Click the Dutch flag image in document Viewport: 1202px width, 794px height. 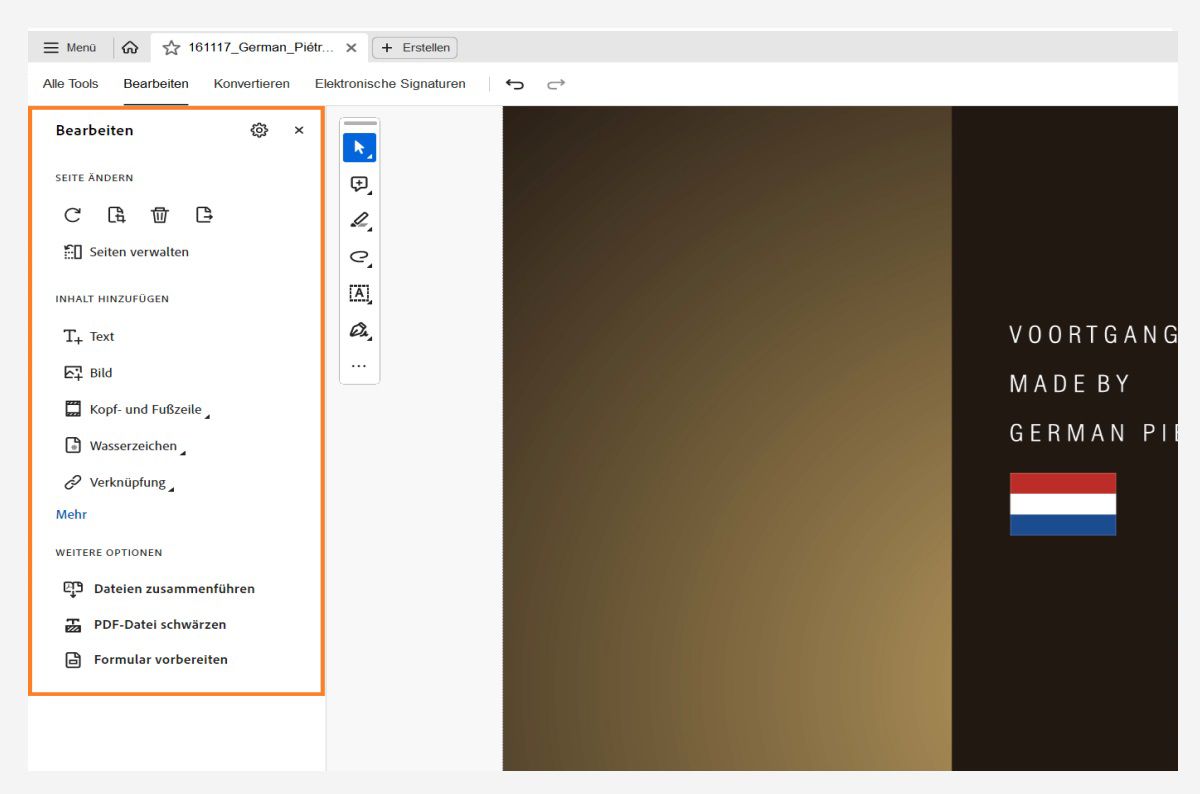coord(1062,504)
